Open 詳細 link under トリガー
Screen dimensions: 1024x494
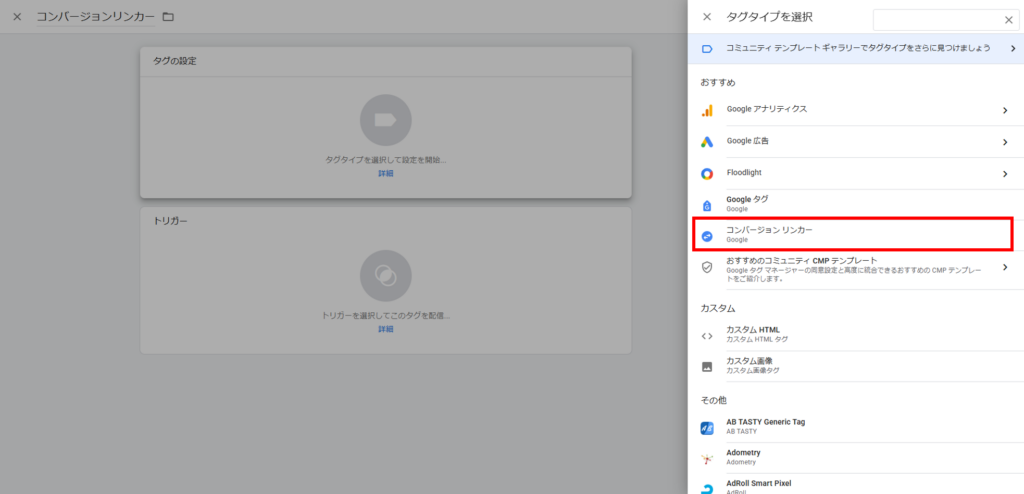click(x=386, y=329)
